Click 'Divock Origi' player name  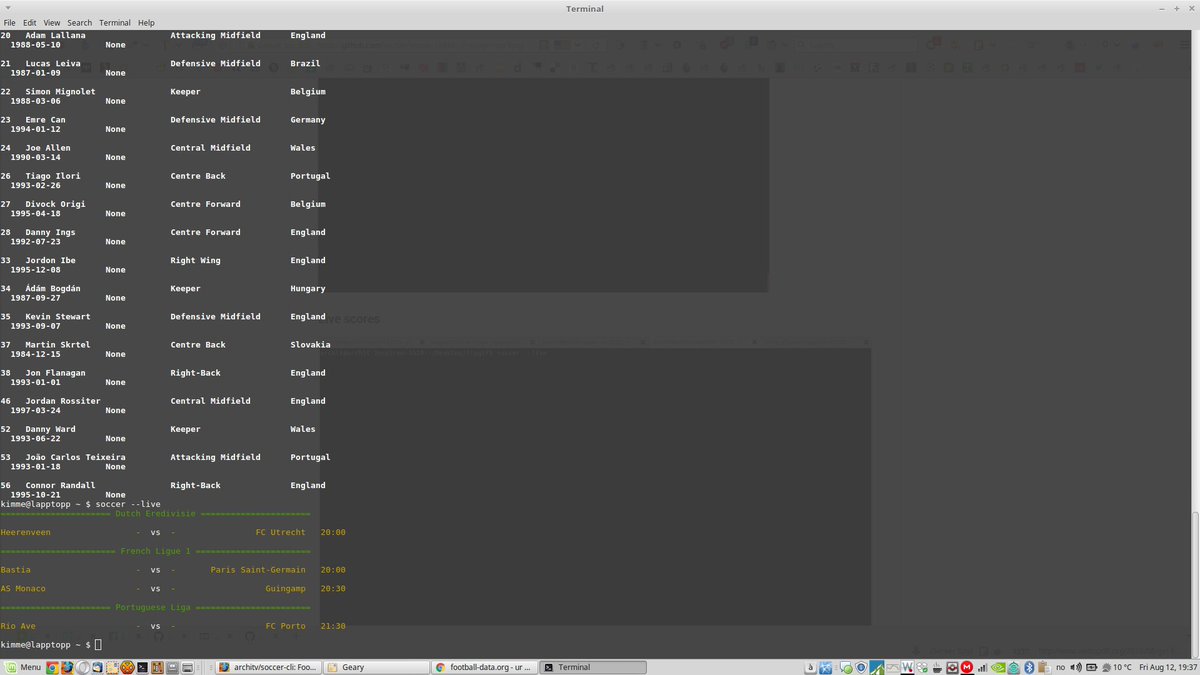click(56, 204)
